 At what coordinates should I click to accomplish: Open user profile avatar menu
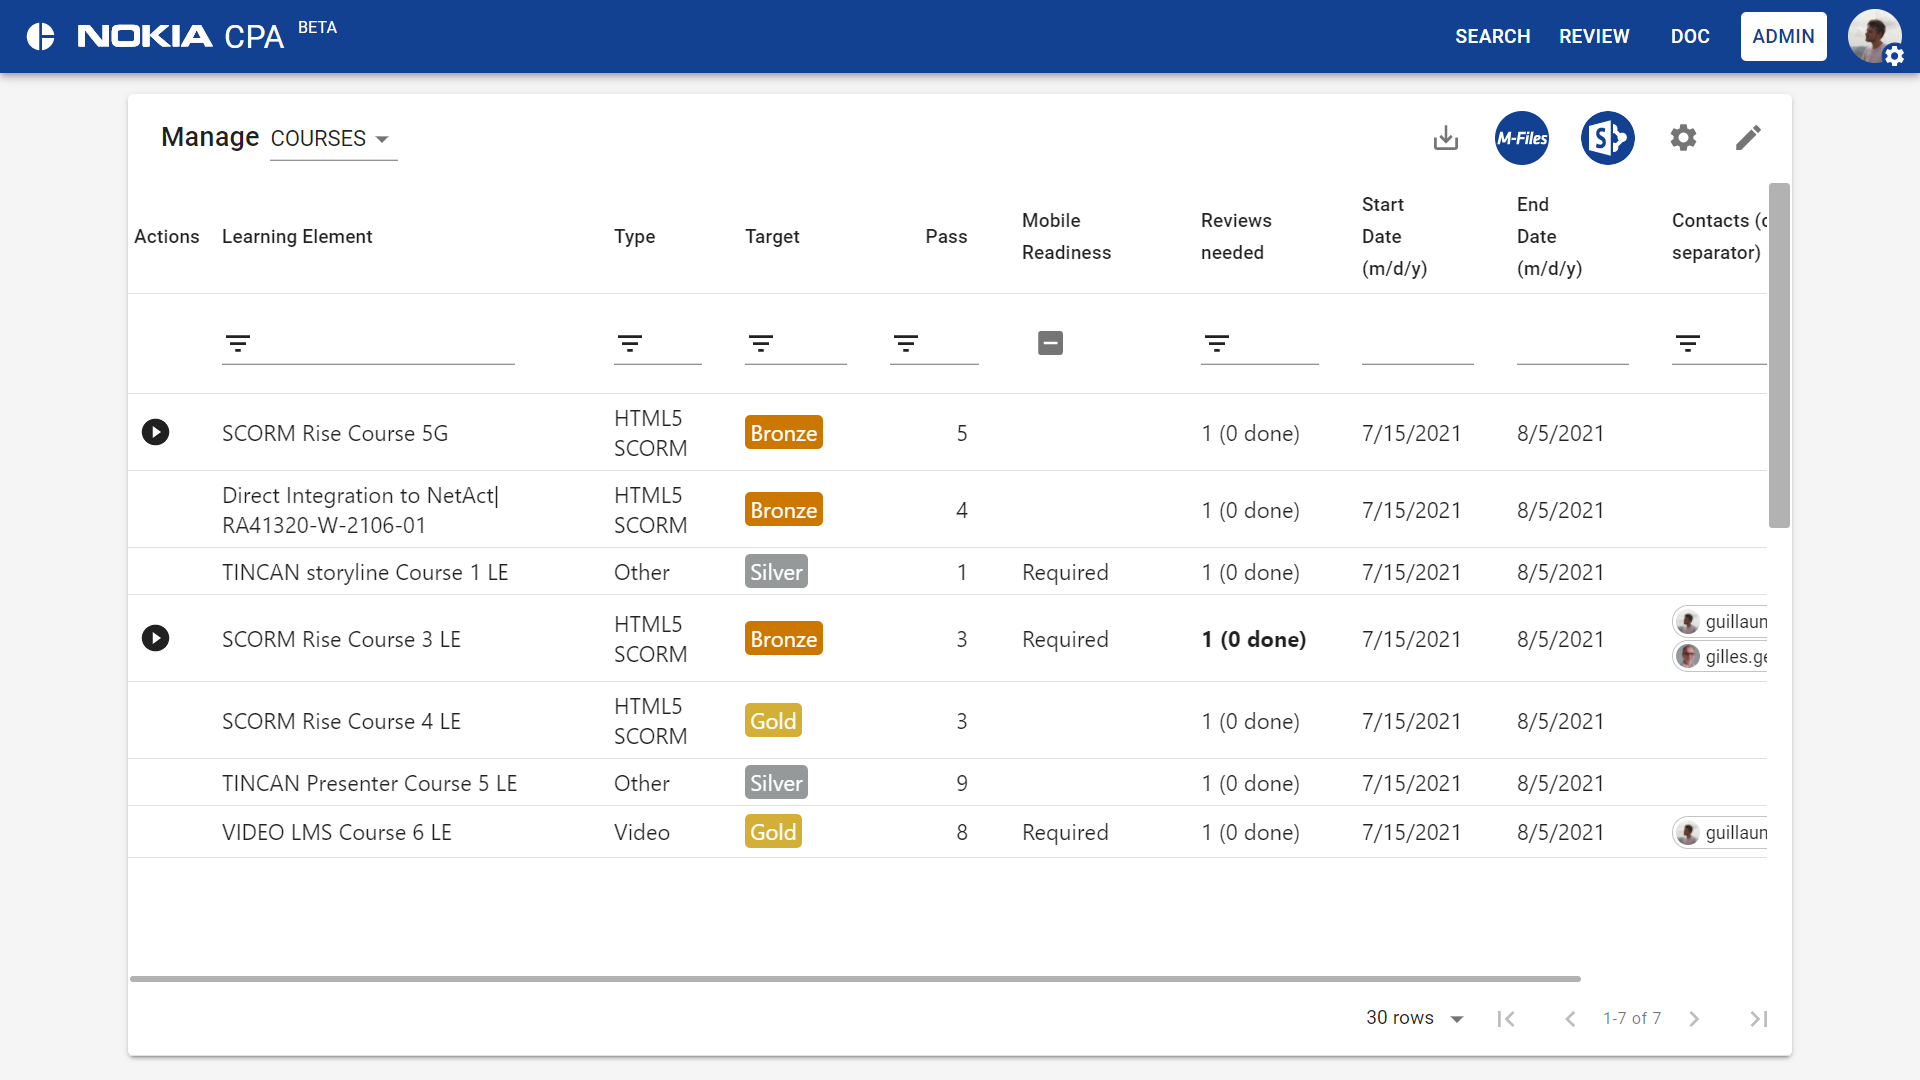click(1873, 37)
